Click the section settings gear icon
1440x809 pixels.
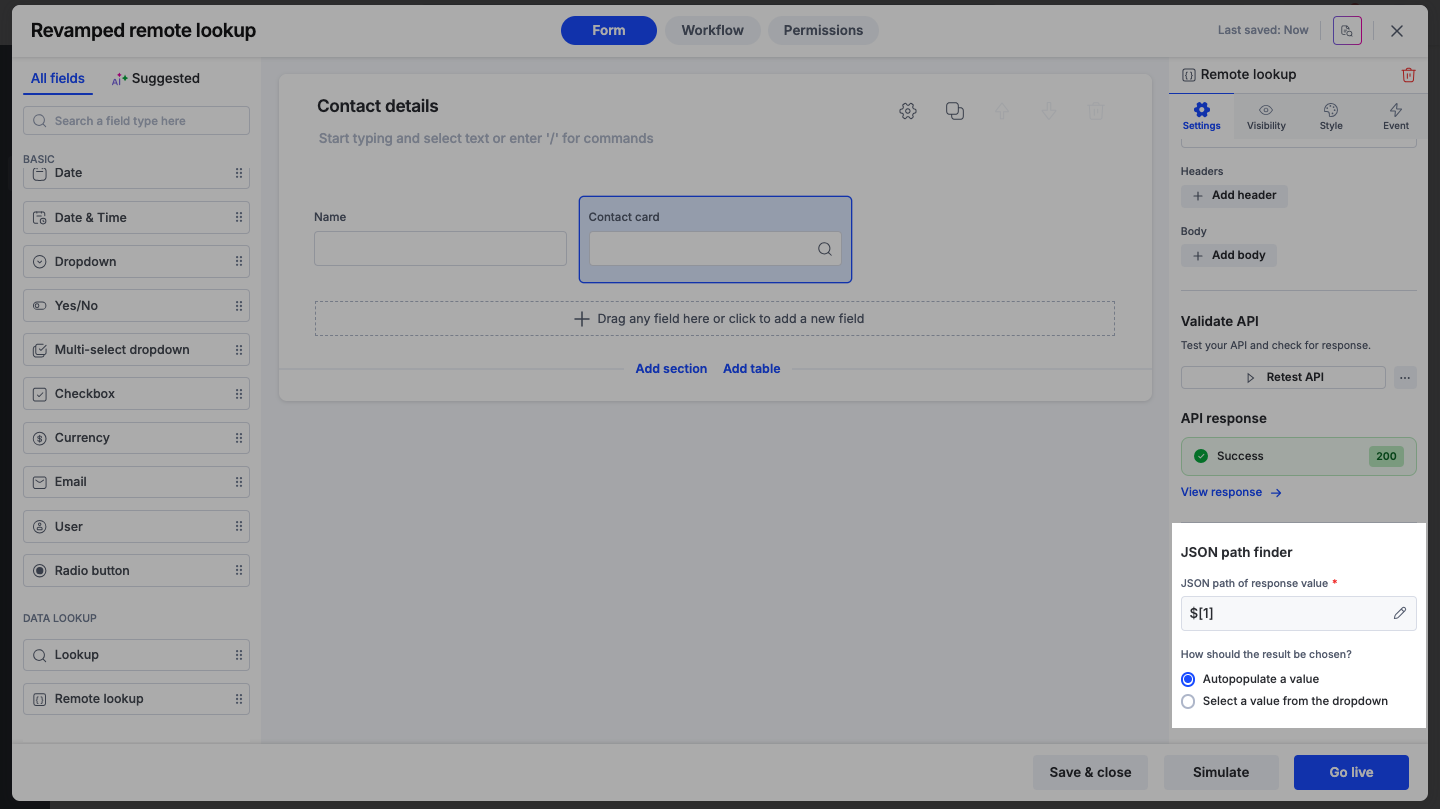click(x=908, y=111)
